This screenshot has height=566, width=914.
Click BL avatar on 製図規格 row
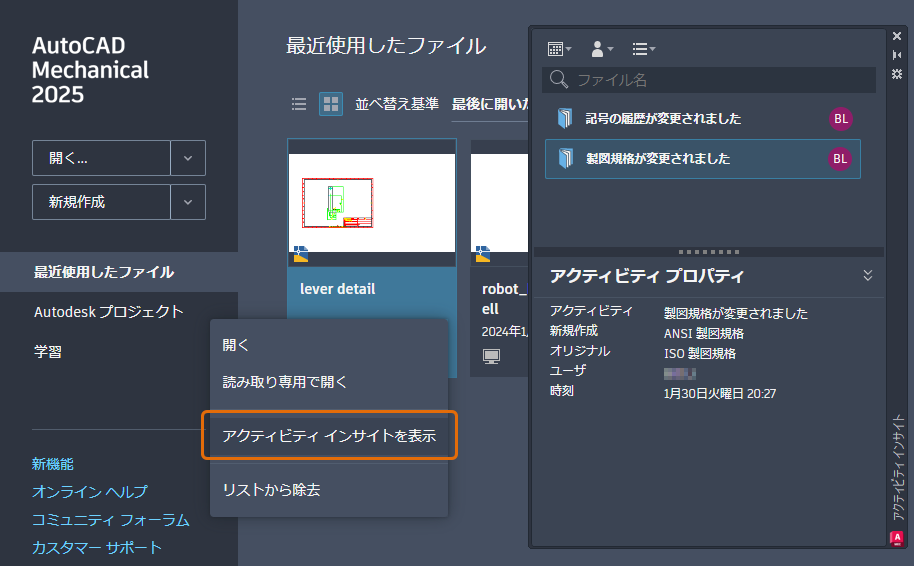click(840, 159)
